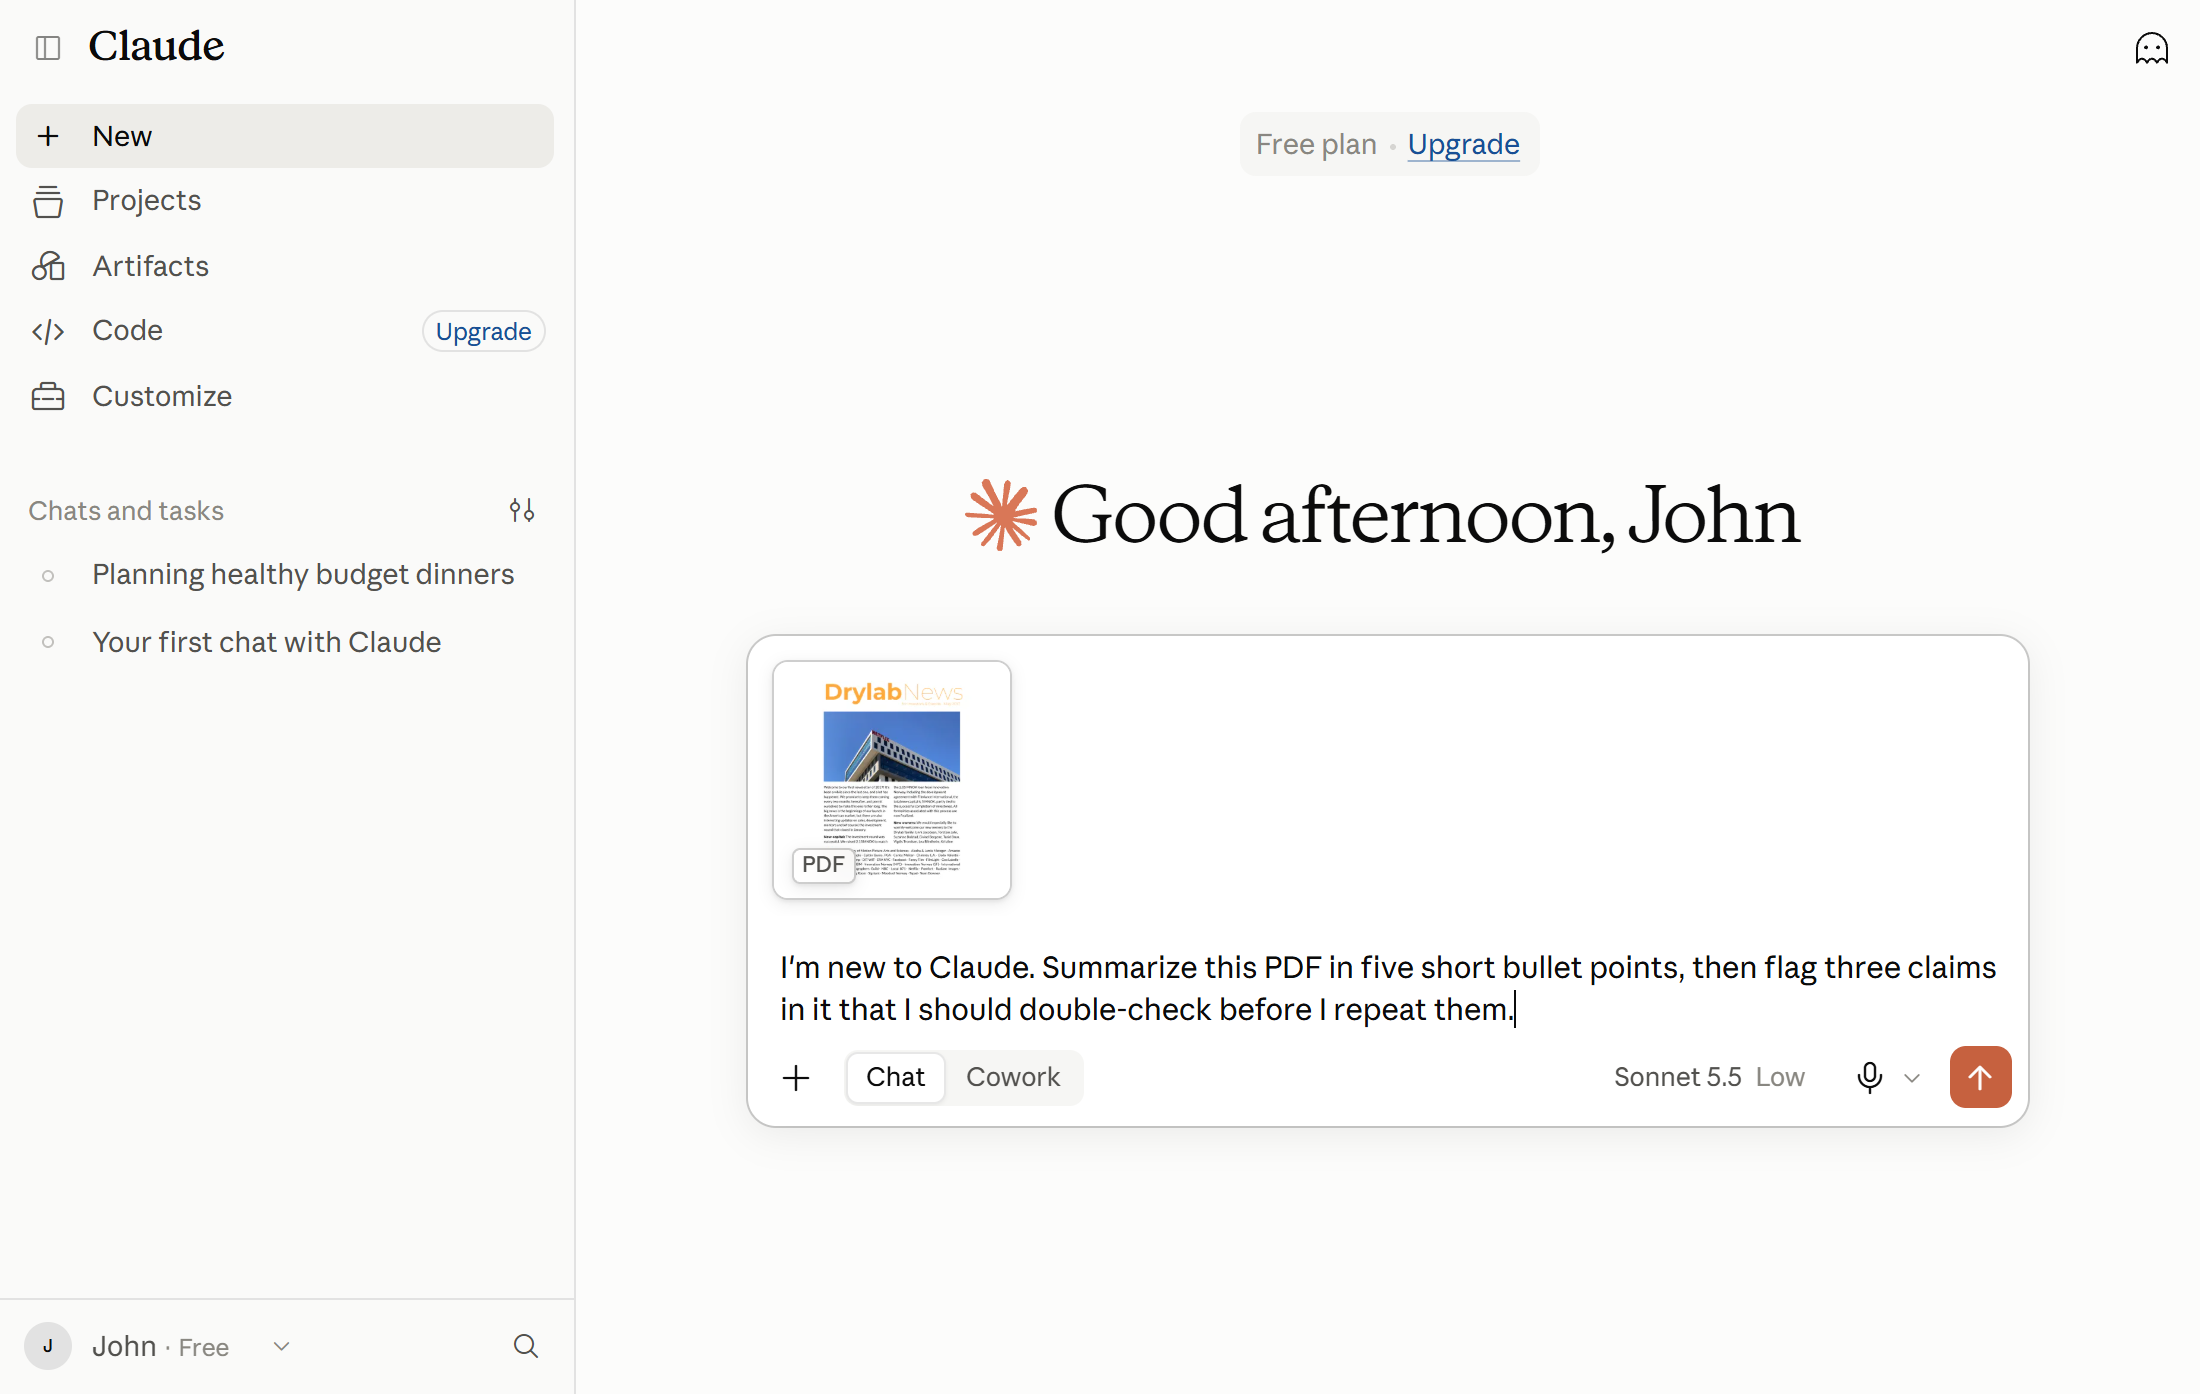Open the voice options chevron
Image resolution: width=2200 pixels, height=1394 pixels.
pos(1912,1078)
